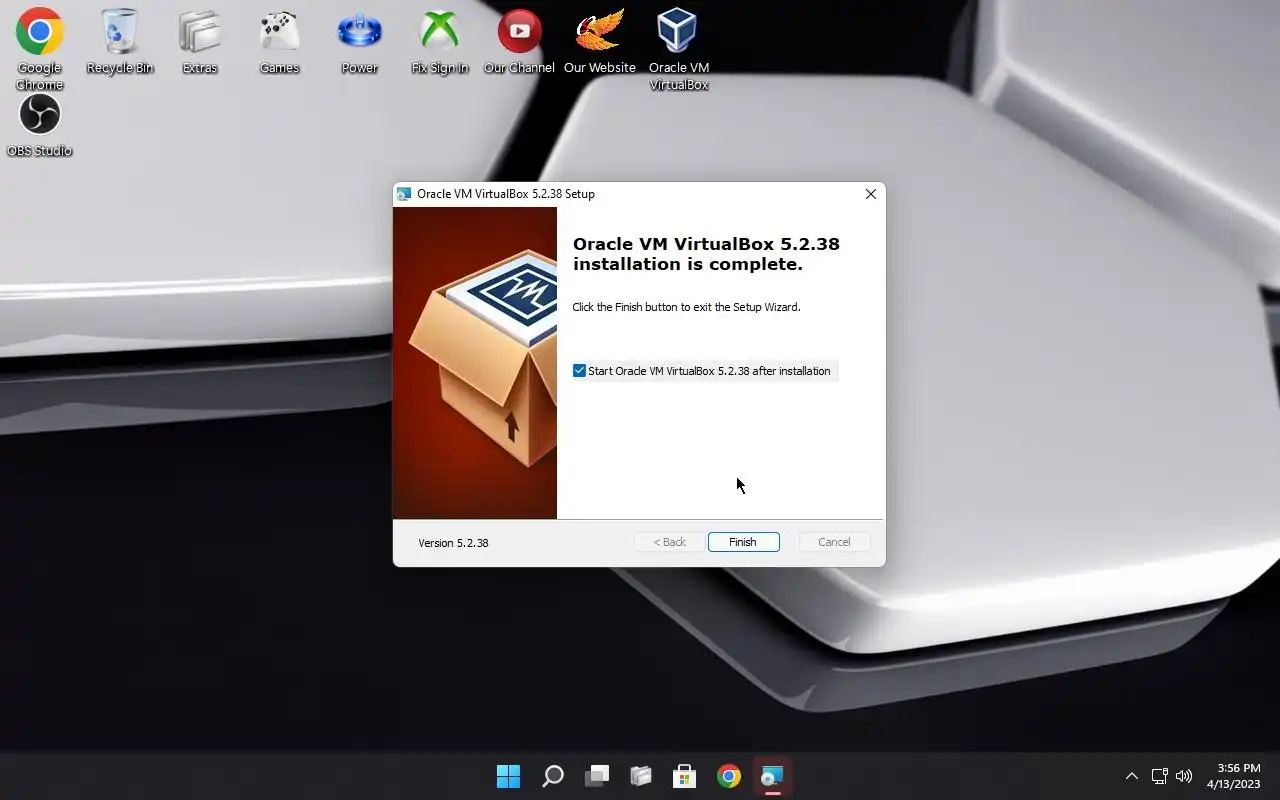
Task: Open the Google Chrome desktop shortcut
Action: tap(40, 48)
